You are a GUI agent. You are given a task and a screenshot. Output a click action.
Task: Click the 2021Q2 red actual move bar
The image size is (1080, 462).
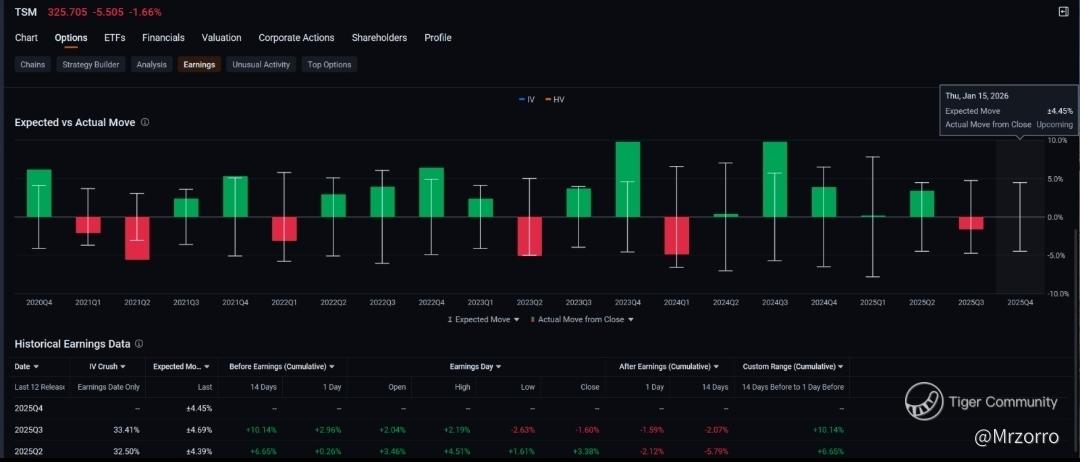pyautogui.click(x=137, y=238)
